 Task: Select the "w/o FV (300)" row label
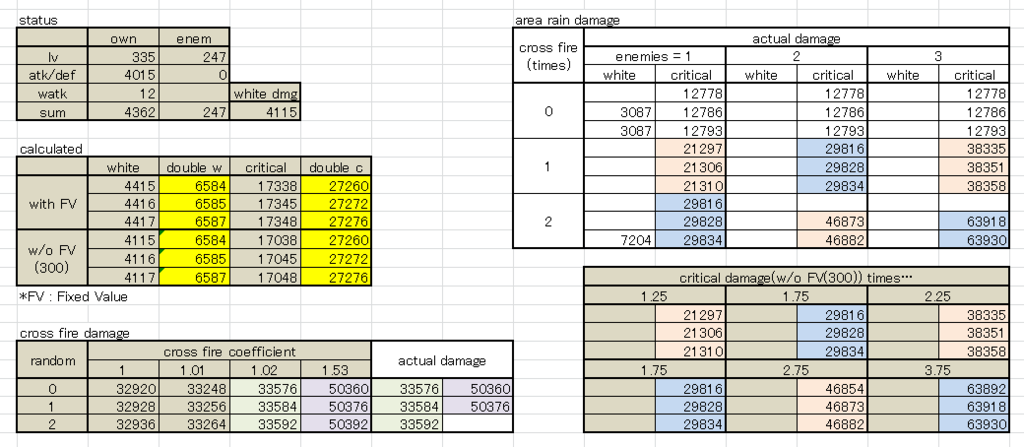[x=53, y=259]
